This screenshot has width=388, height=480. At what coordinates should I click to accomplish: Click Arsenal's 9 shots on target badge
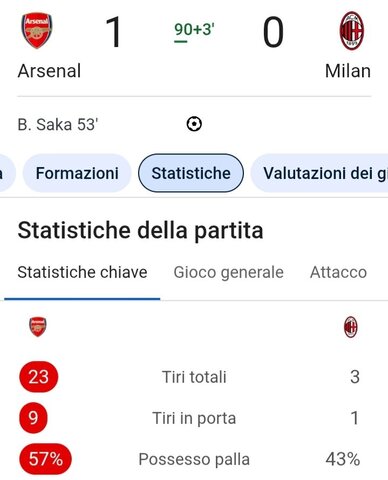click(33, 418)
